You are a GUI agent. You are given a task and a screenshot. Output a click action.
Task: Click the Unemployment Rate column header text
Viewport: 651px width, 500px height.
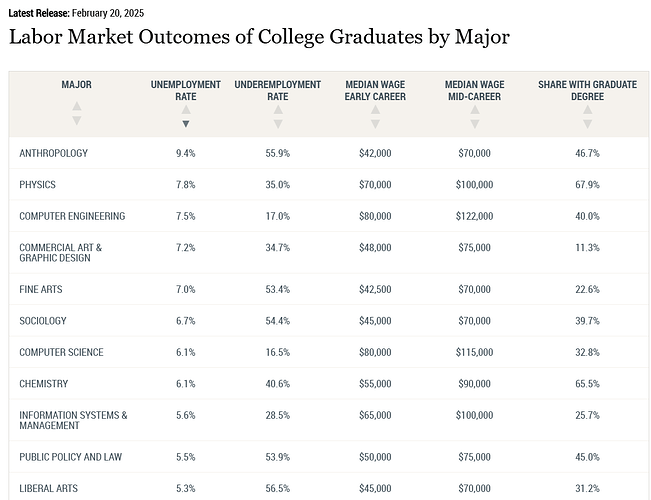186,90
